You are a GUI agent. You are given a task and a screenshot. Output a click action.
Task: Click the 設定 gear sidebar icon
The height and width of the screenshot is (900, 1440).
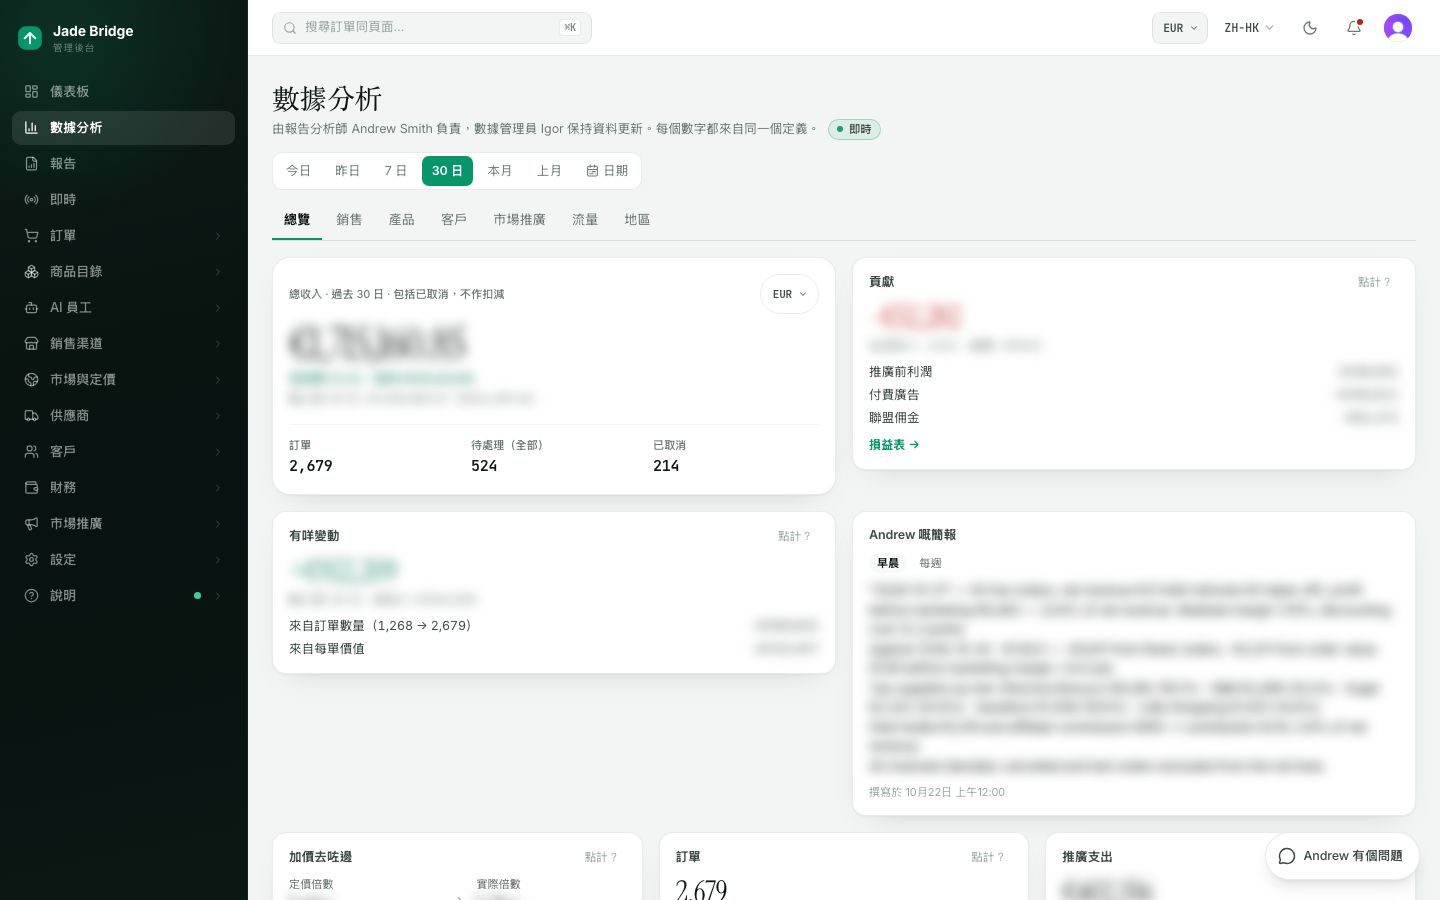point(31,560)
